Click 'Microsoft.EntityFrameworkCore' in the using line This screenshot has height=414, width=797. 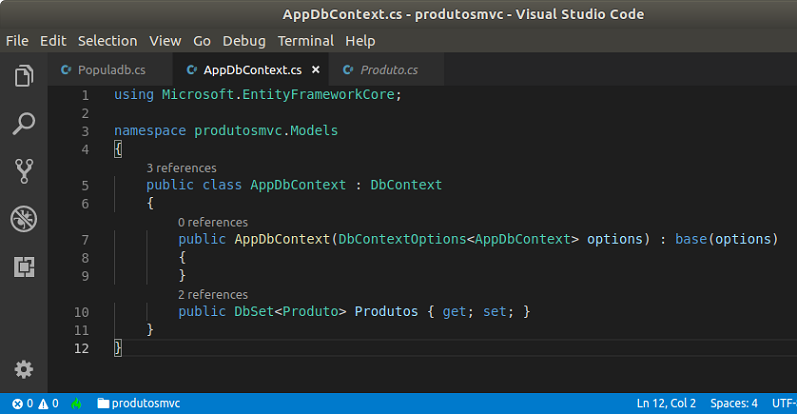278,95
